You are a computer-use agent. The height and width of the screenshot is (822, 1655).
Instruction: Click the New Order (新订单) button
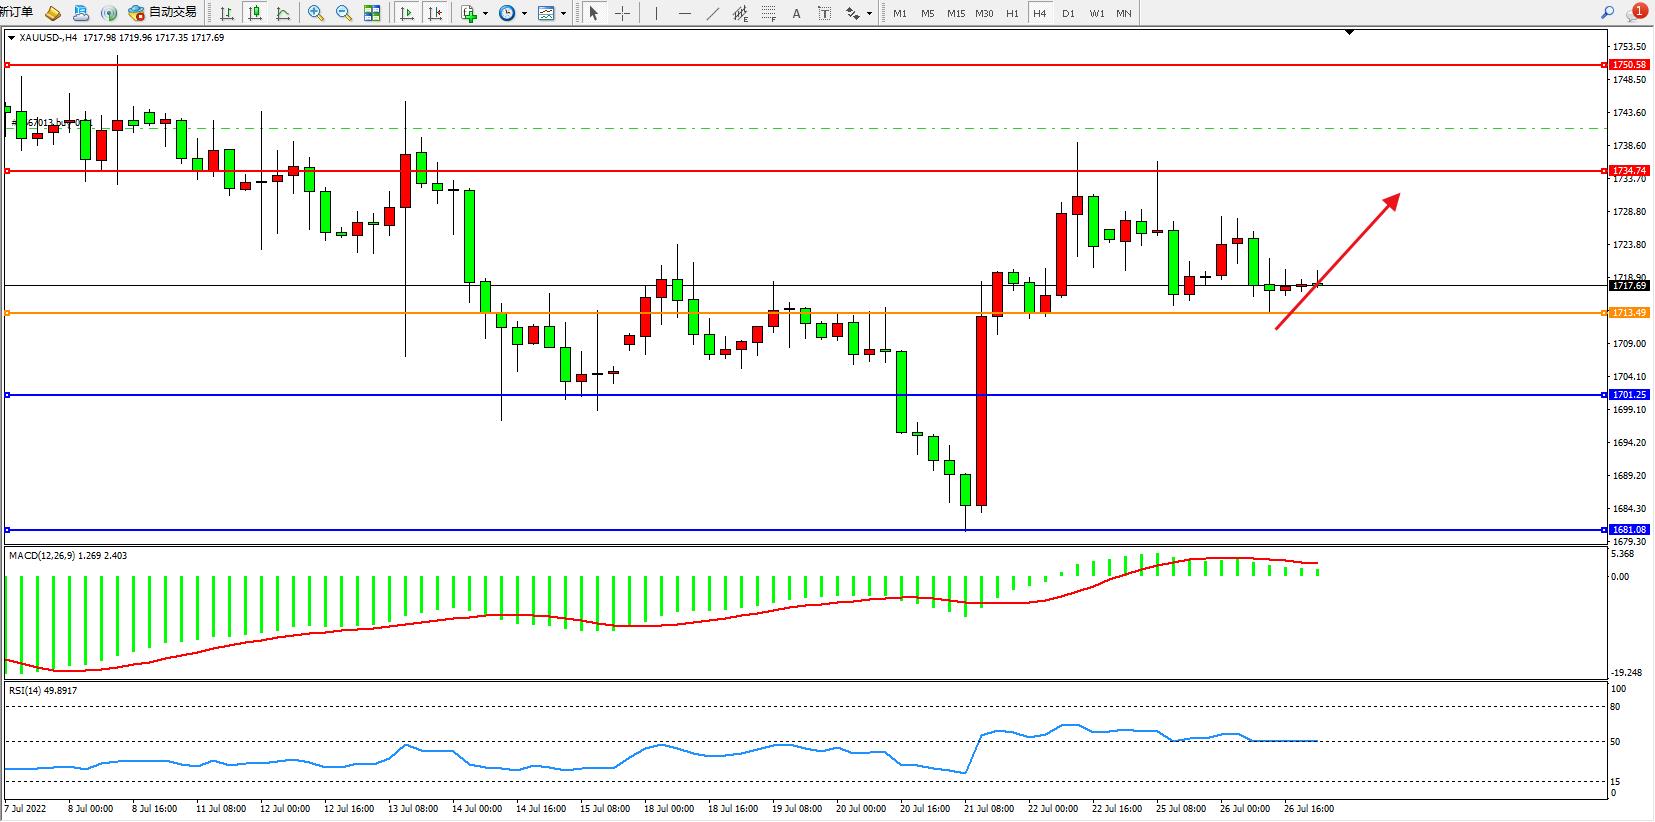(x=17, y=12)
